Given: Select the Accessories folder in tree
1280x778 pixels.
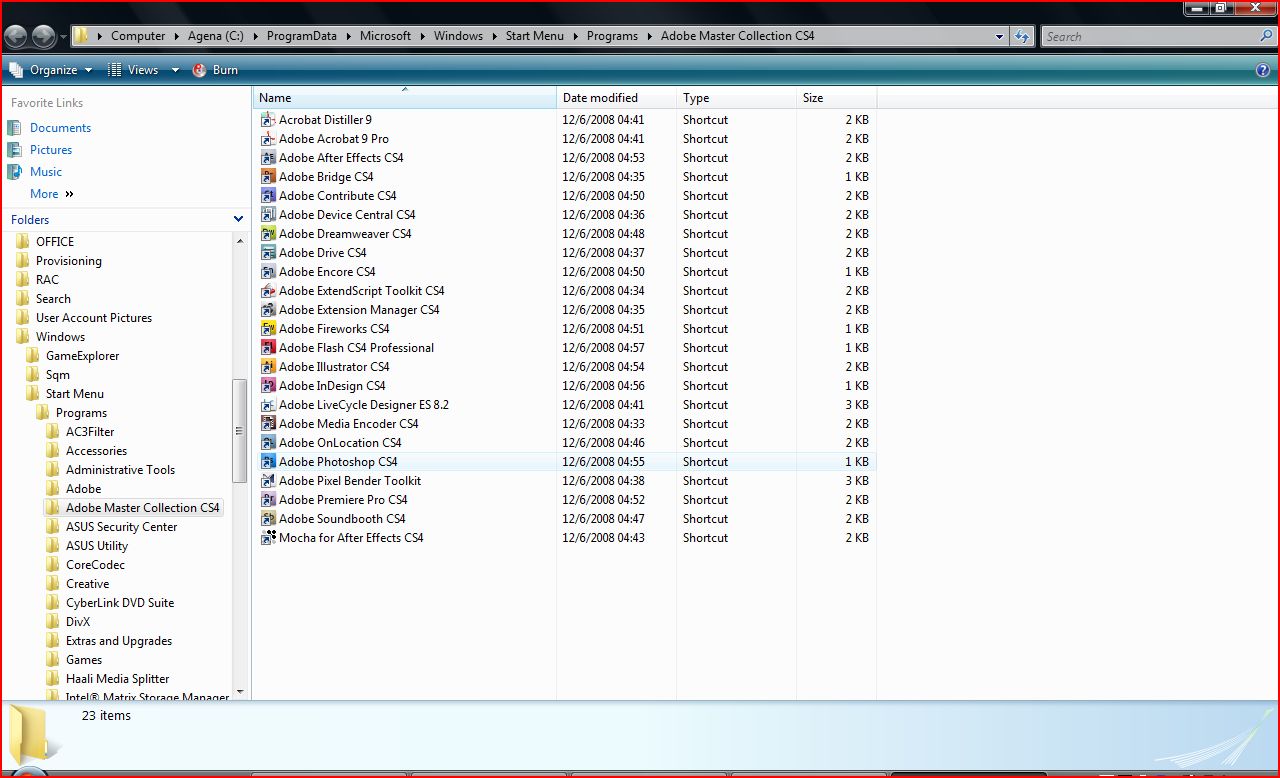Looking at the screenshot, I should point(96,450).
